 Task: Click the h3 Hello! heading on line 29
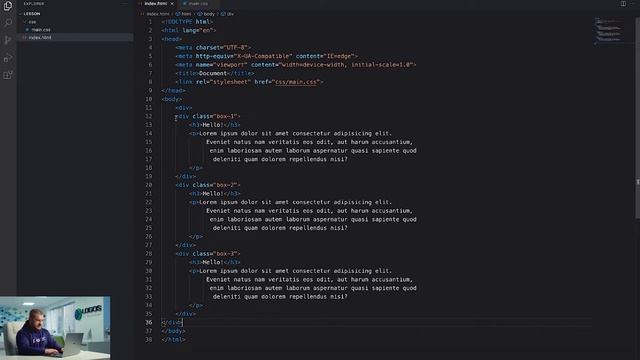[x=215, y=262]
